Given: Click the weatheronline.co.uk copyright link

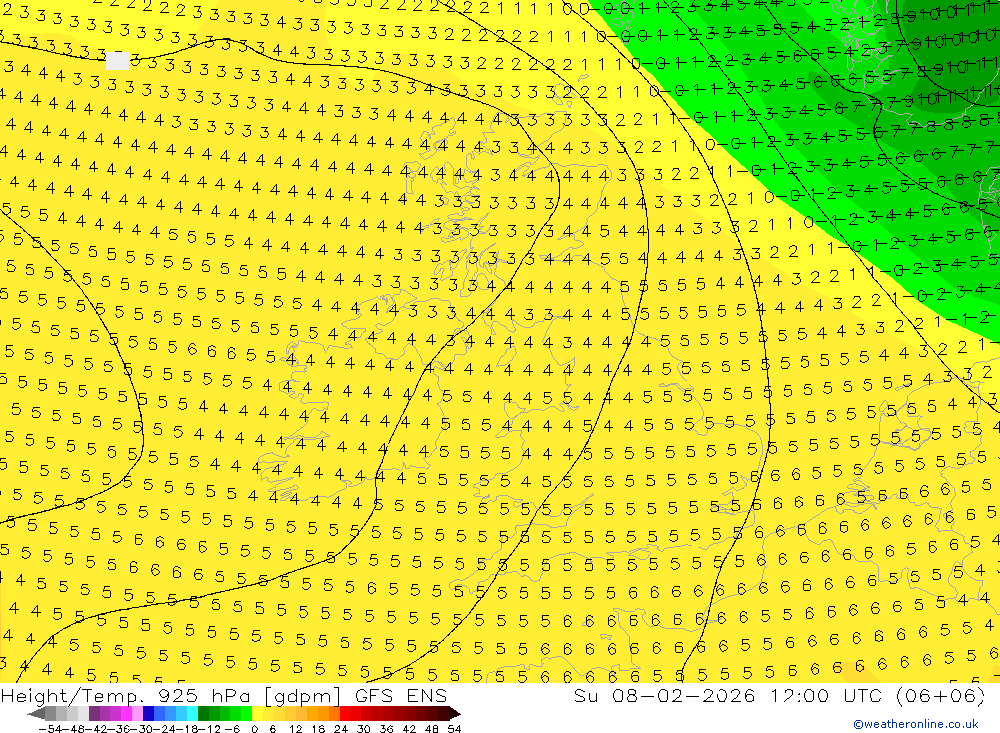Looking at the screenshot, I should coord(916,724).
